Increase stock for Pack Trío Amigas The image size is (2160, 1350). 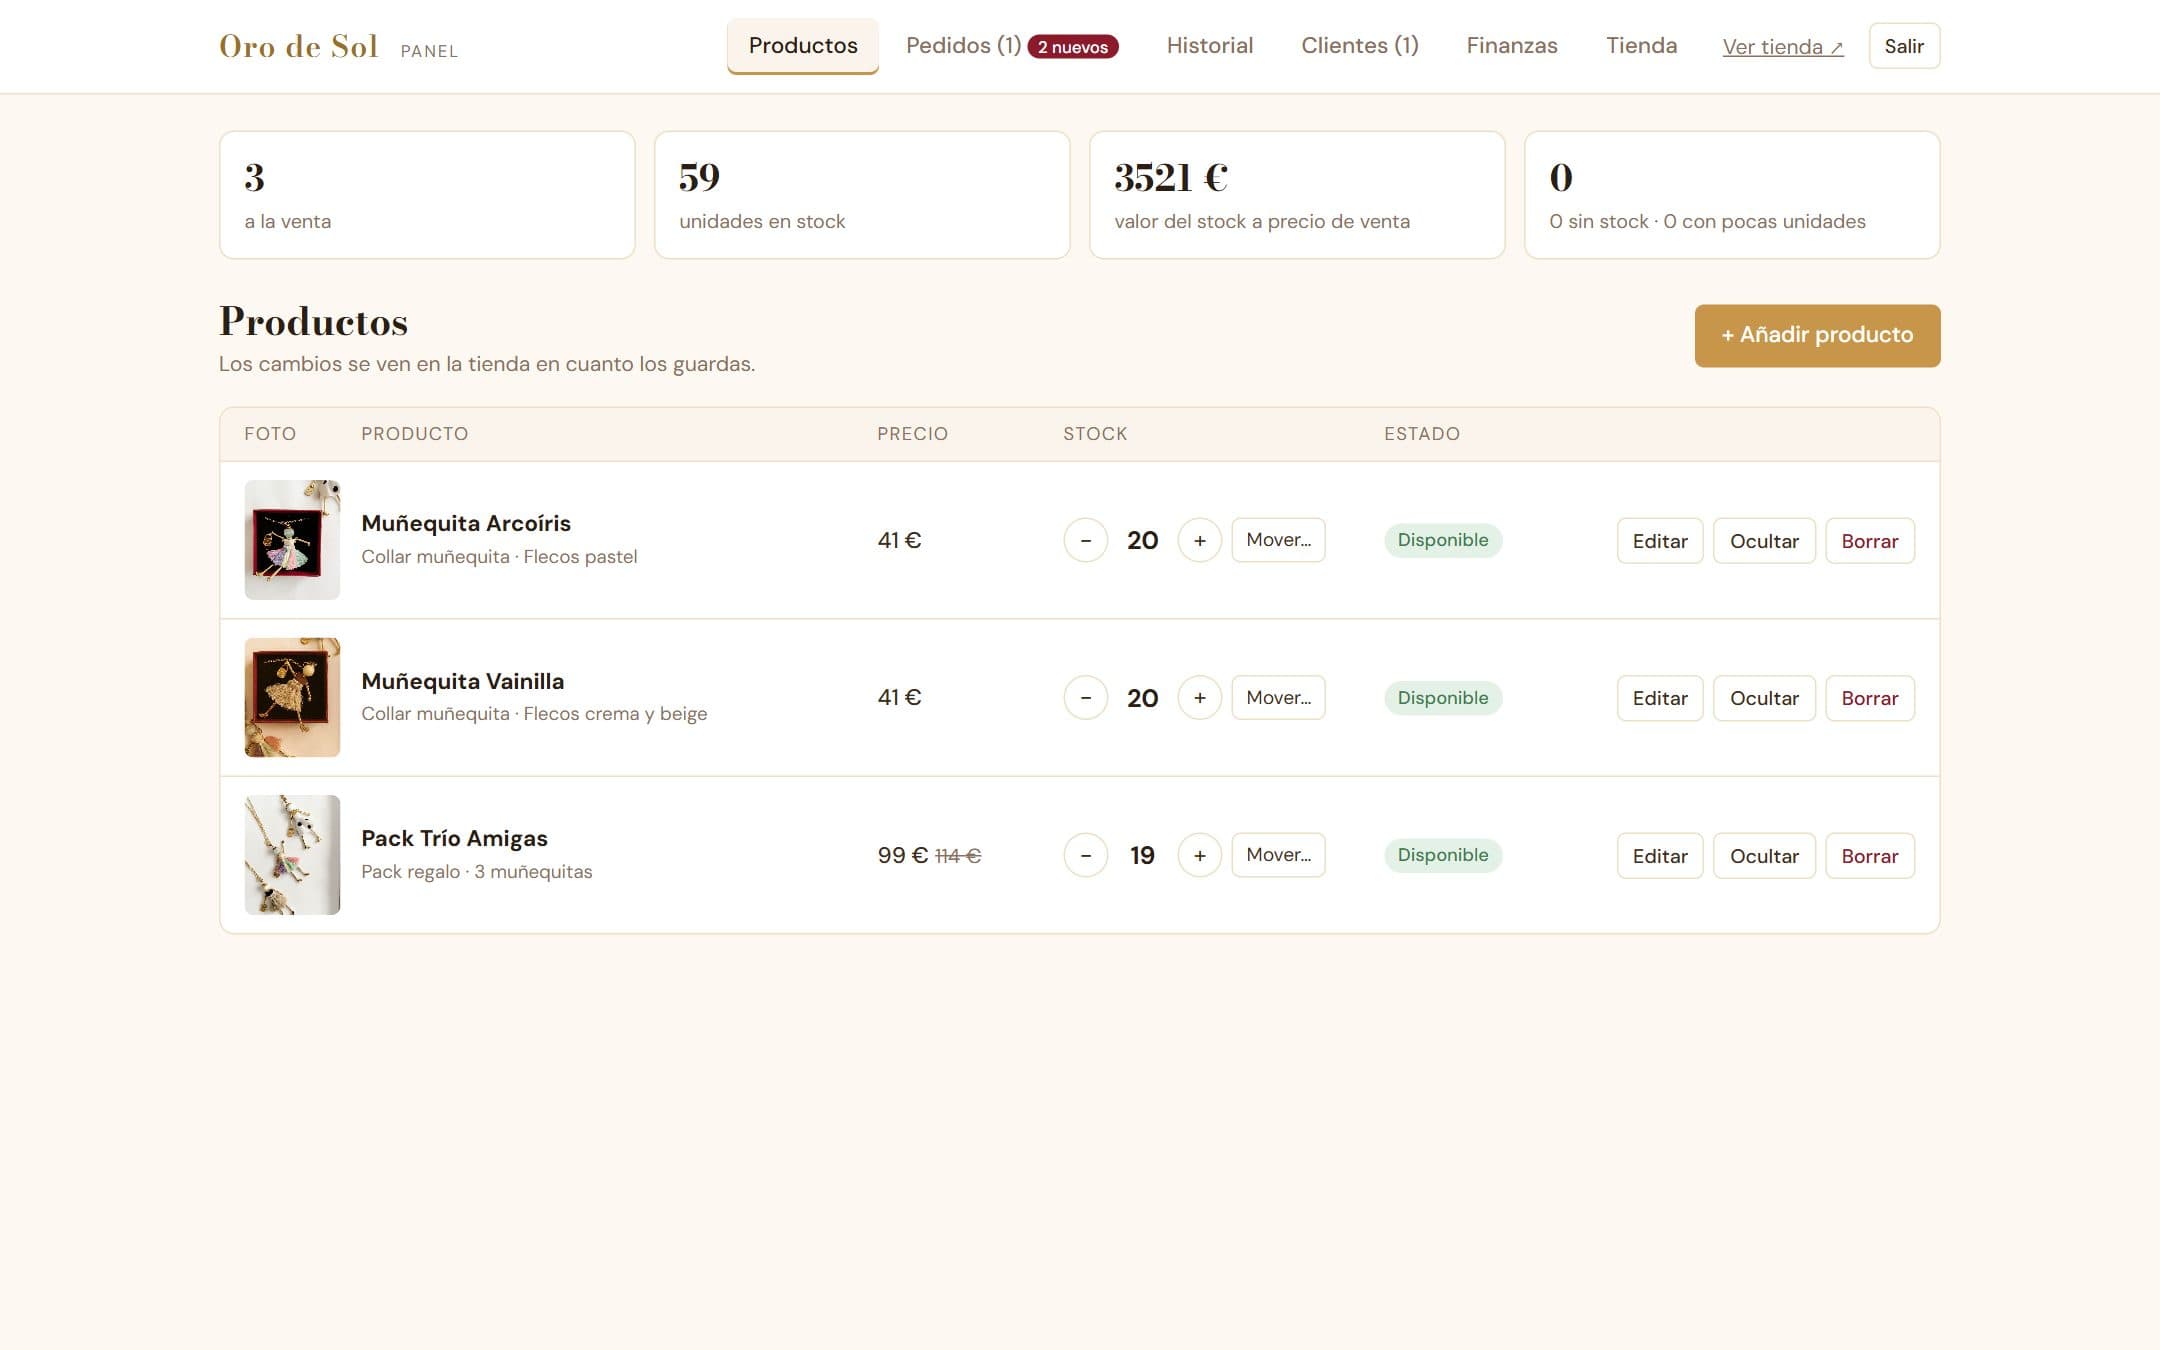(x=1199, y=855)
